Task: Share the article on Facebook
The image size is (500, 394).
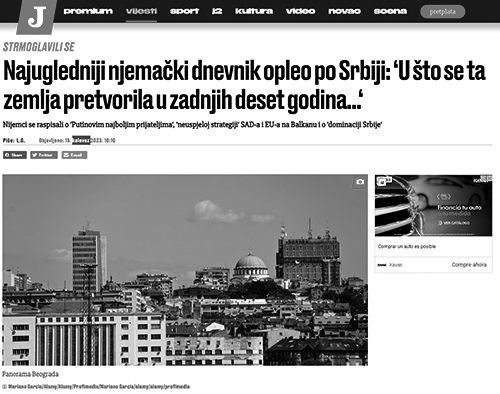Action: click(15, 155)
